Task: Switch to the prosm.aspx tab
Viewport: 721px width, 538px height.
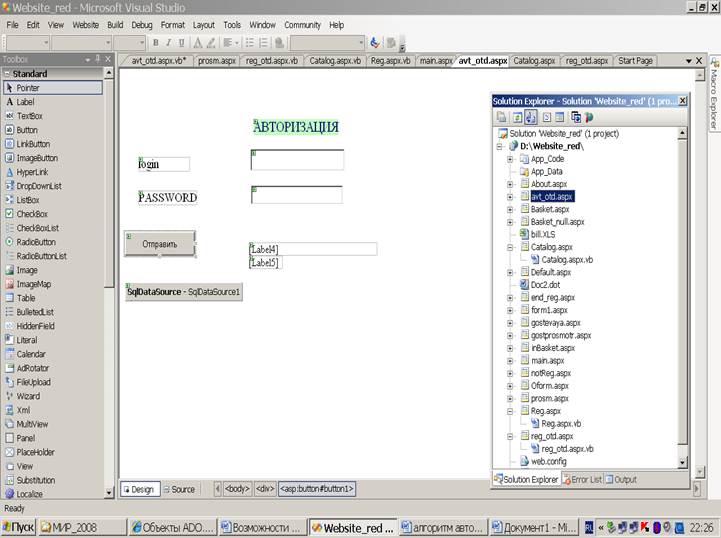Action: [x=216, y=61]
